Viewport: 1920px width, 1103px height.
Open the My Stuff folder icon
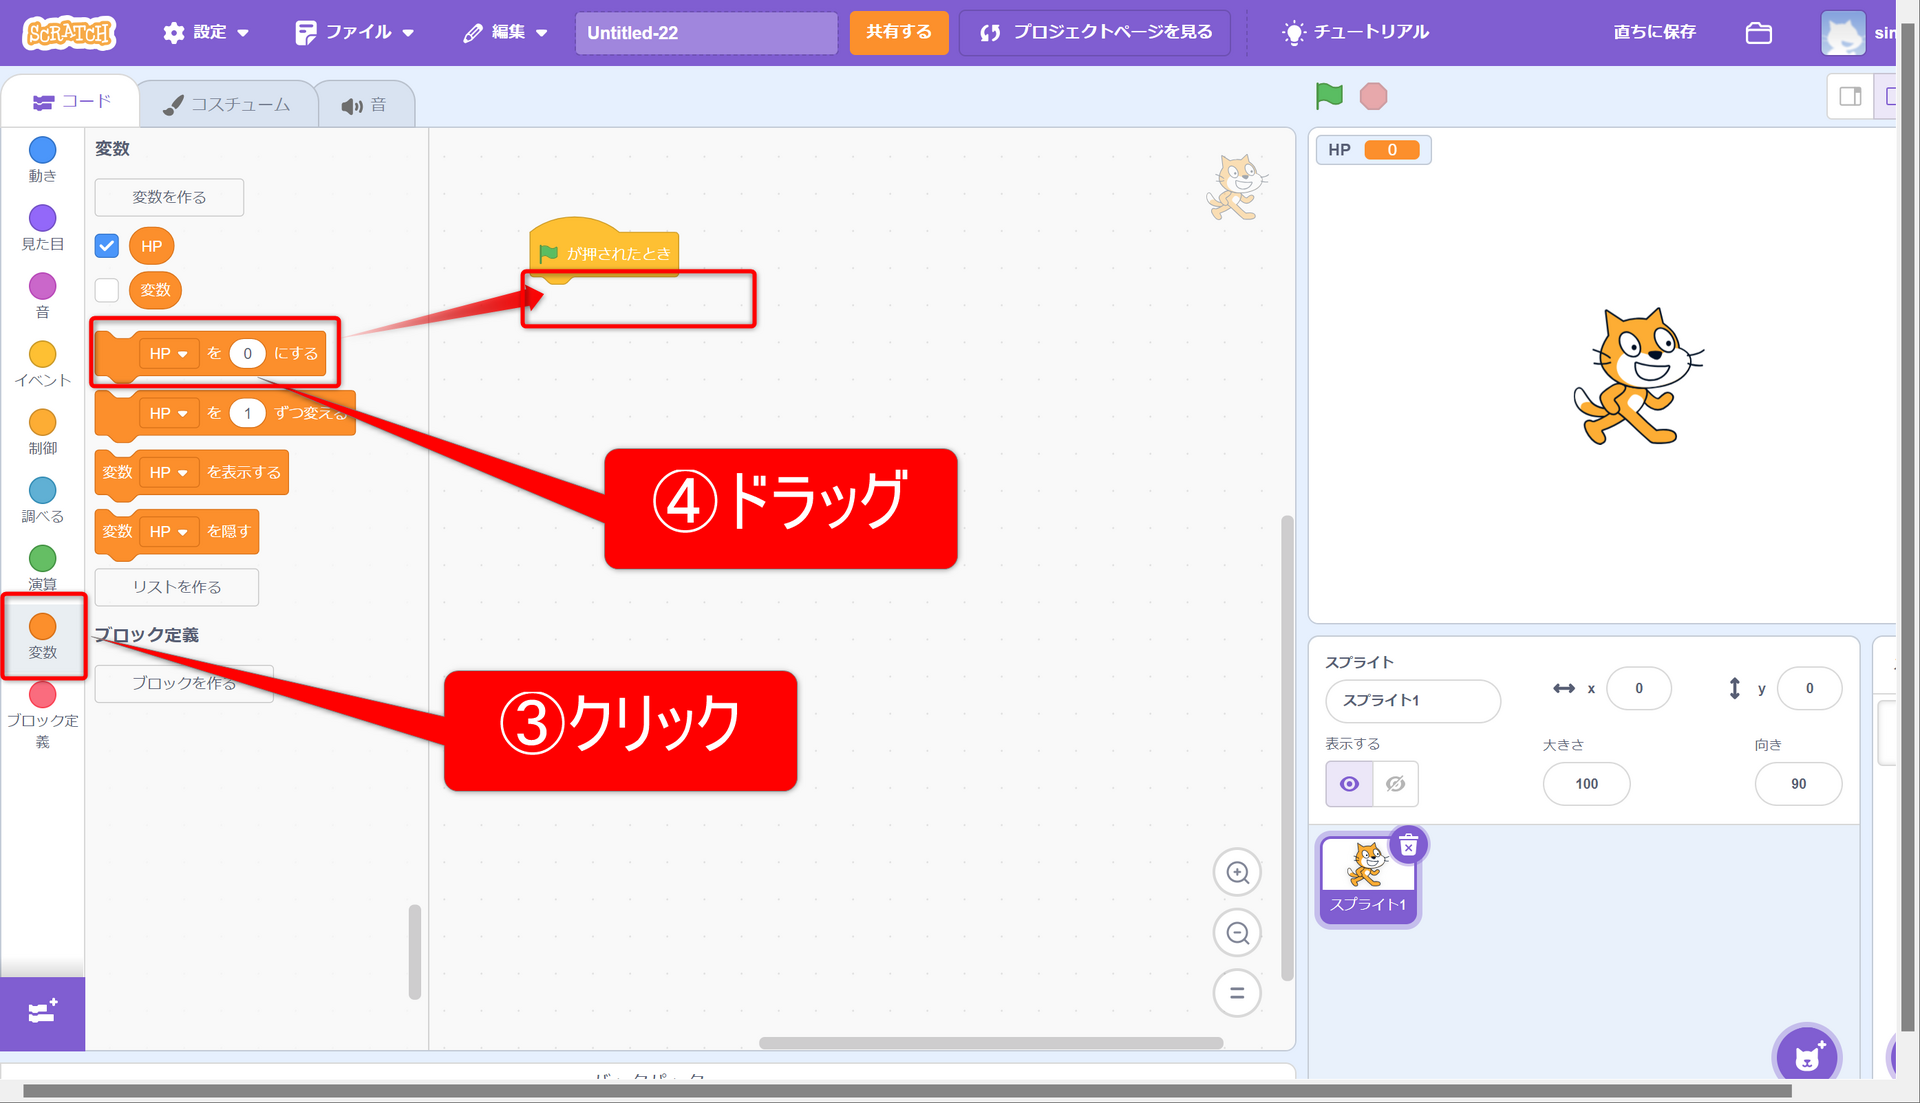point(1758,33)
